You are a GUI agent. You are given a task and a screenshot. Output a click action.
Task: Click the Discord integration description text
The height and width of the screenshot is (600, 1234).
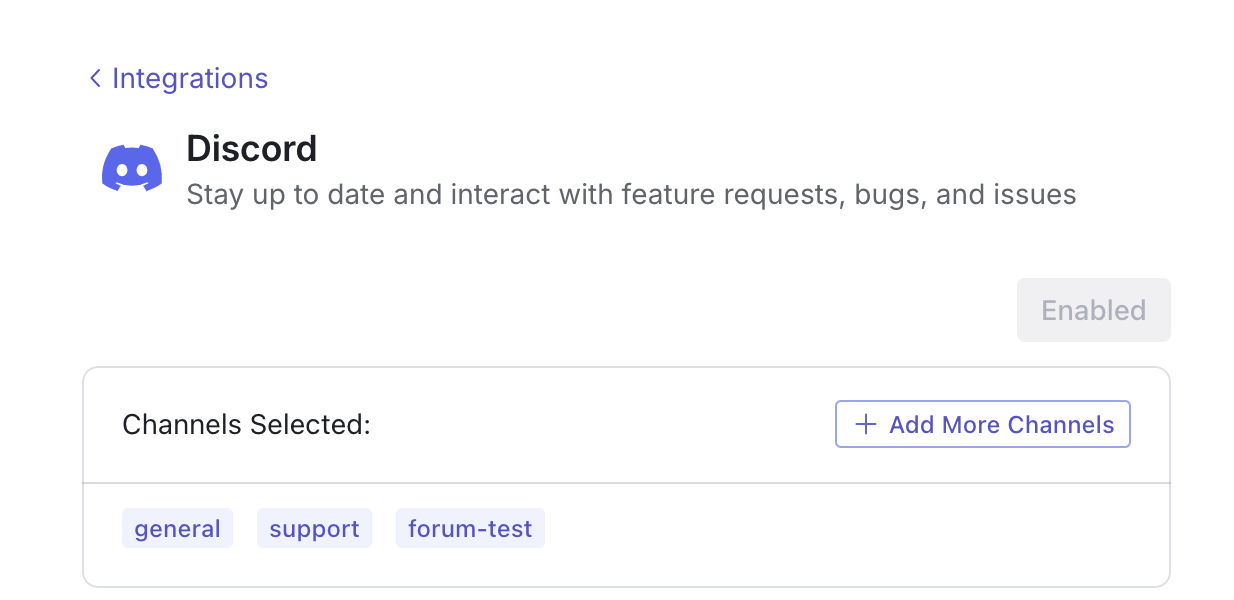(631, 194)
